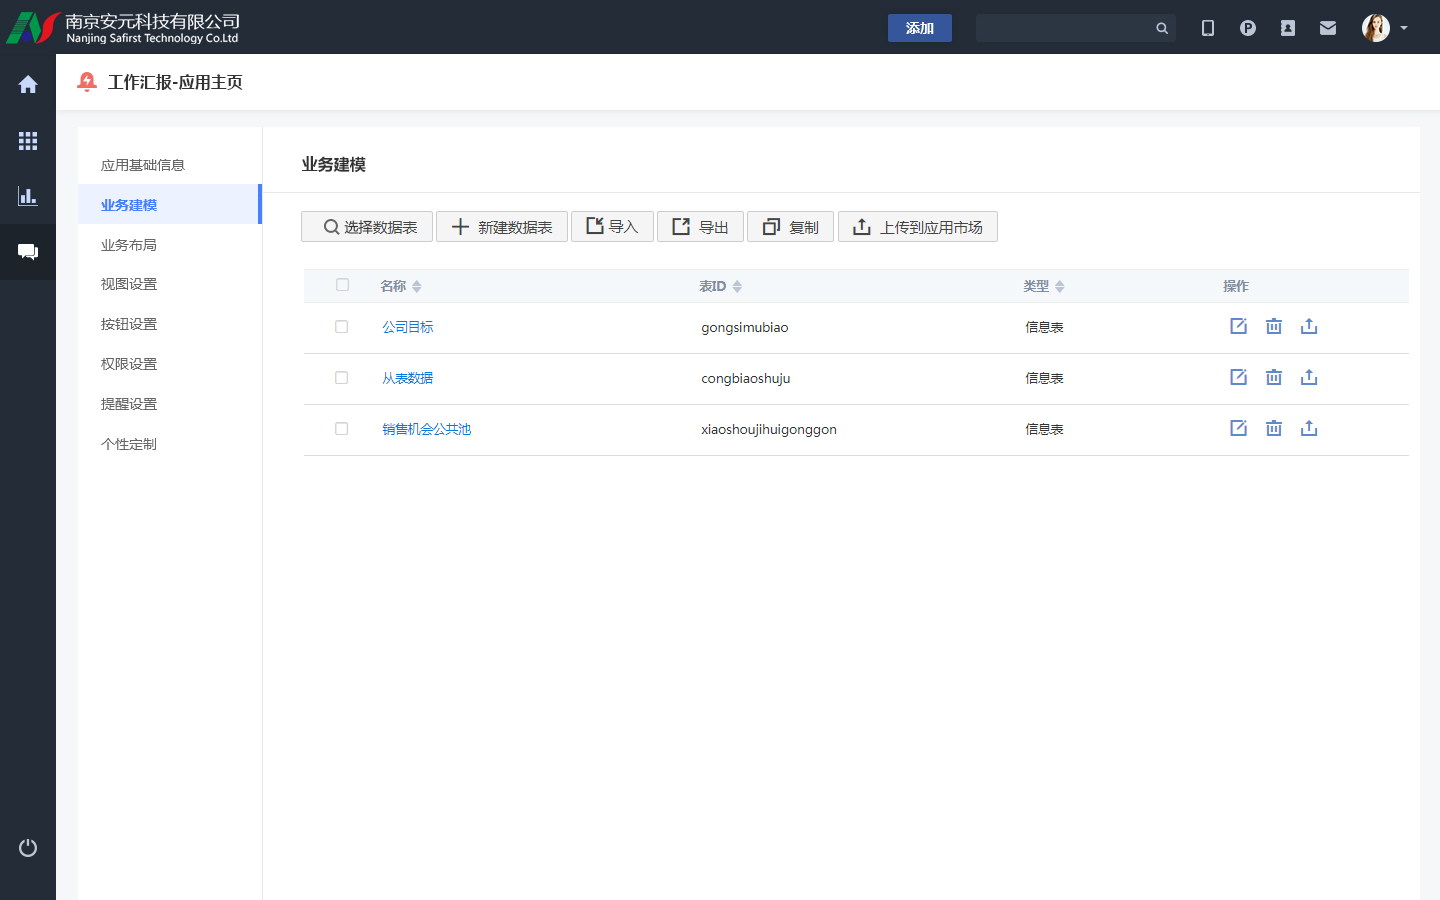The image size is (1440, 900).
Task: Upload the 从表数据 table
Action: point(1309,377)
